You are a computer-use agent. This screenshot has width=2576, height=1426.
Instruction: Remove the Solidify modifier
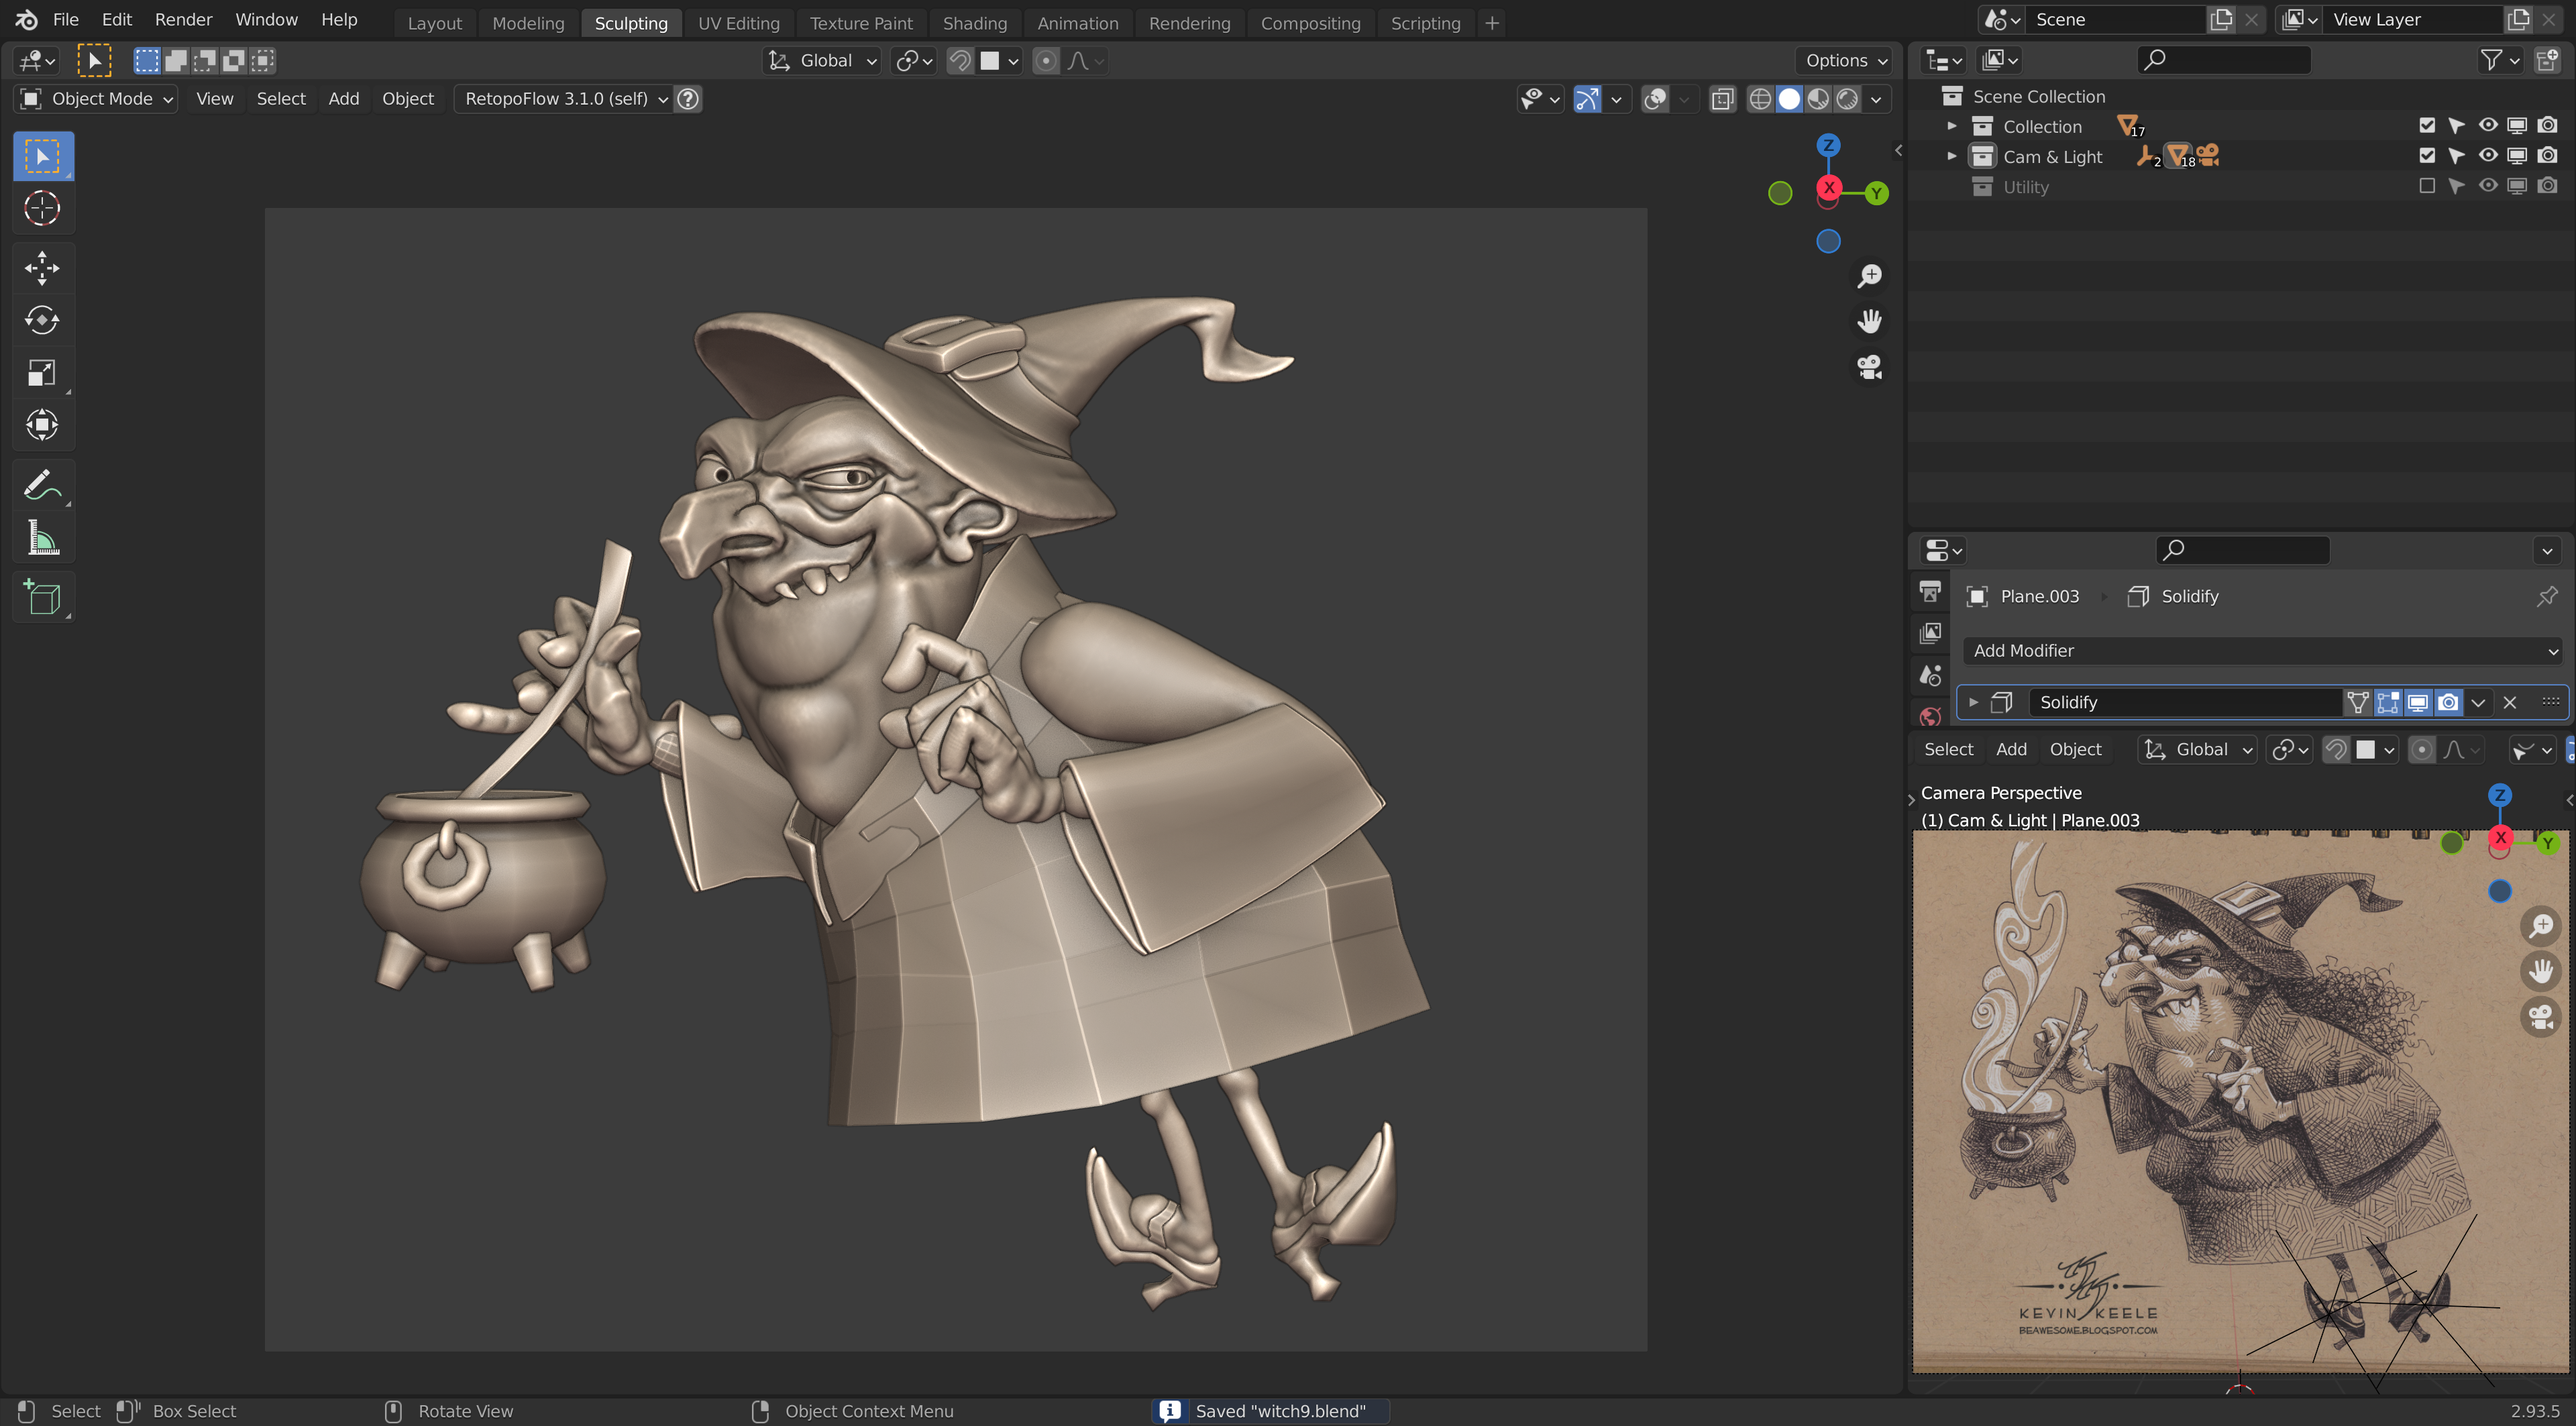pyautogui.click(x=2509, y=702)
